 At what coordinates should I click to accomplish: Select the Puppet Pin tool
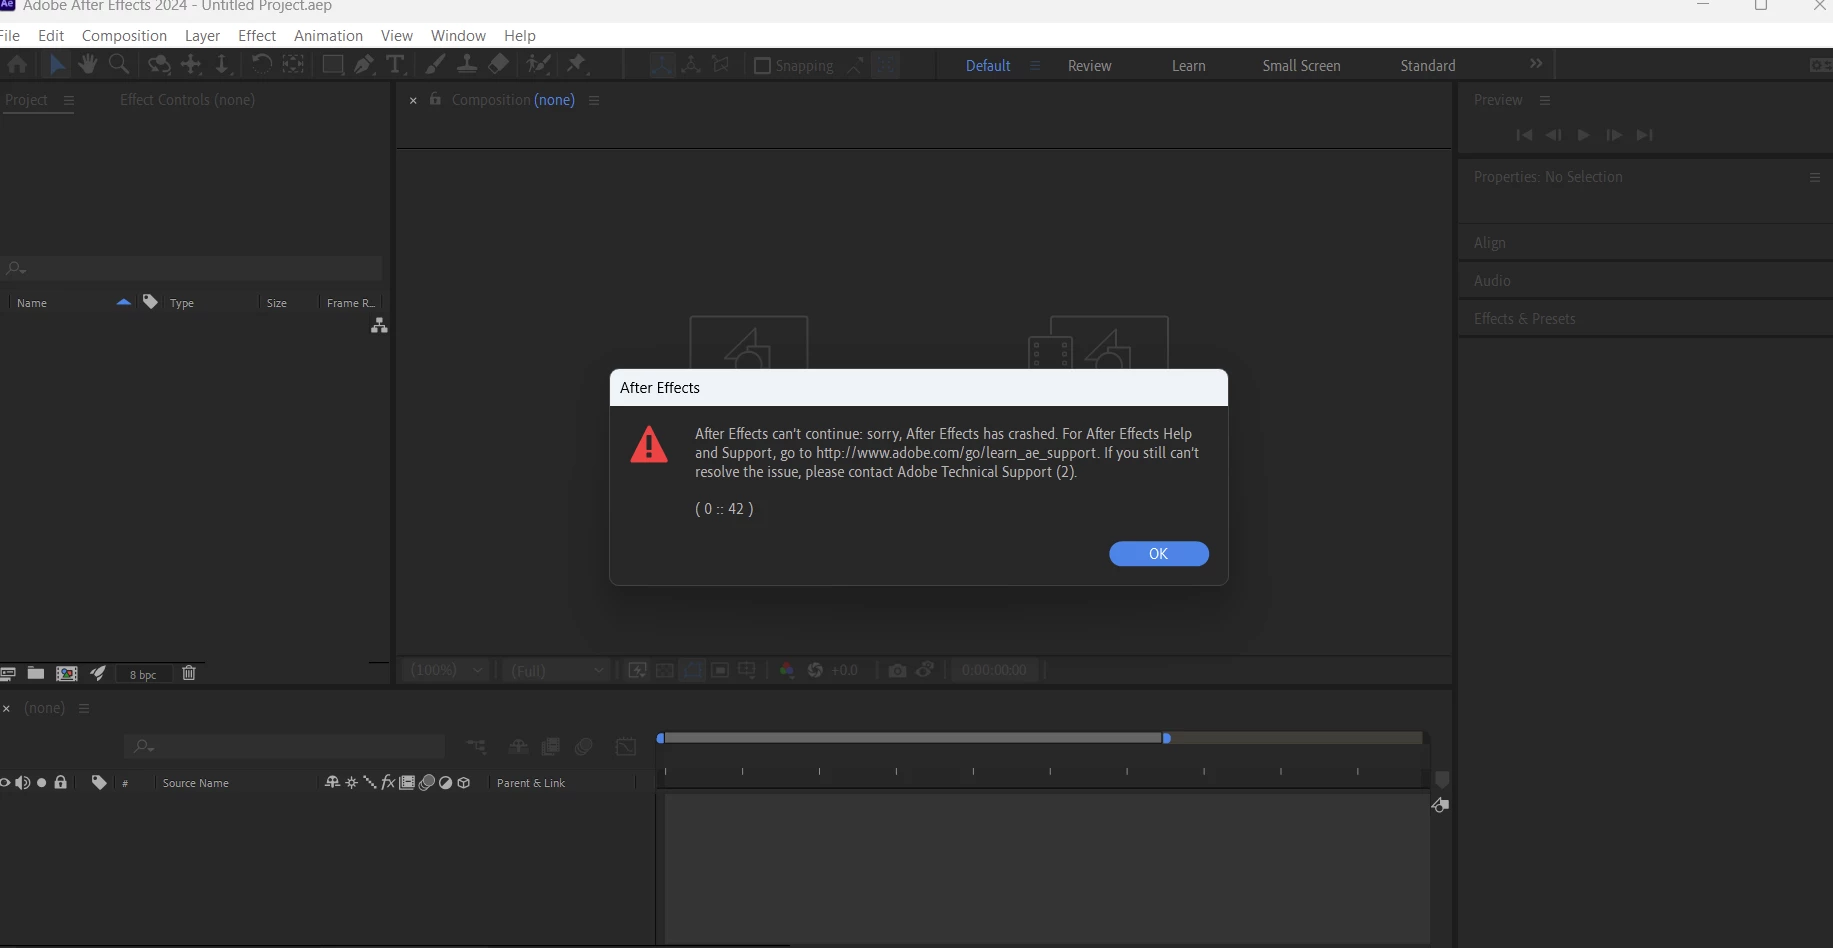click(577, 65)
